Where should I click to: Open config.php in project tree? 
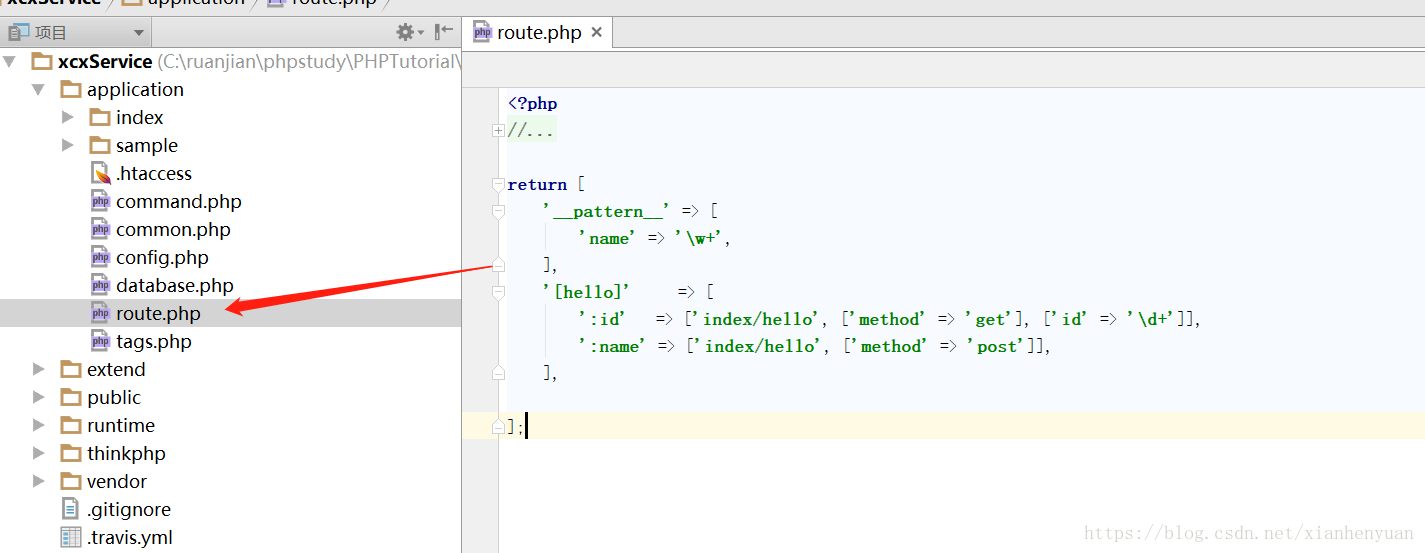point(162,257)
